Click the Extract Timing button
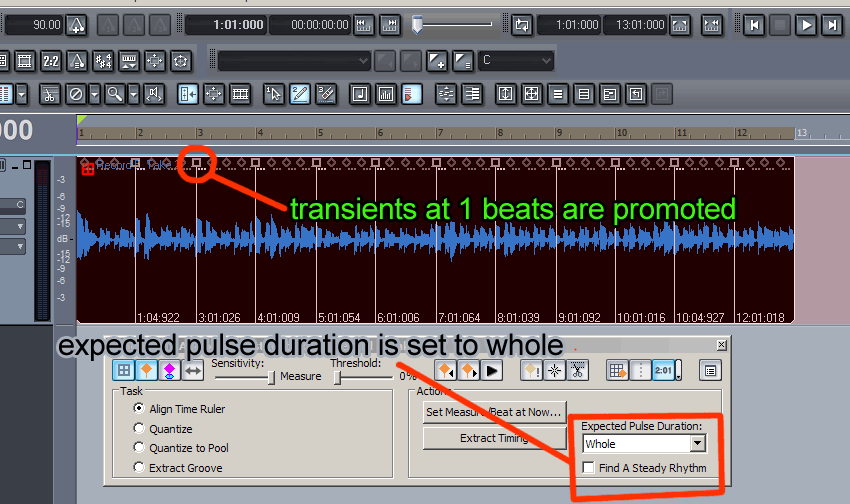Screen dimensions: 850x504 (x=493, y=438)
